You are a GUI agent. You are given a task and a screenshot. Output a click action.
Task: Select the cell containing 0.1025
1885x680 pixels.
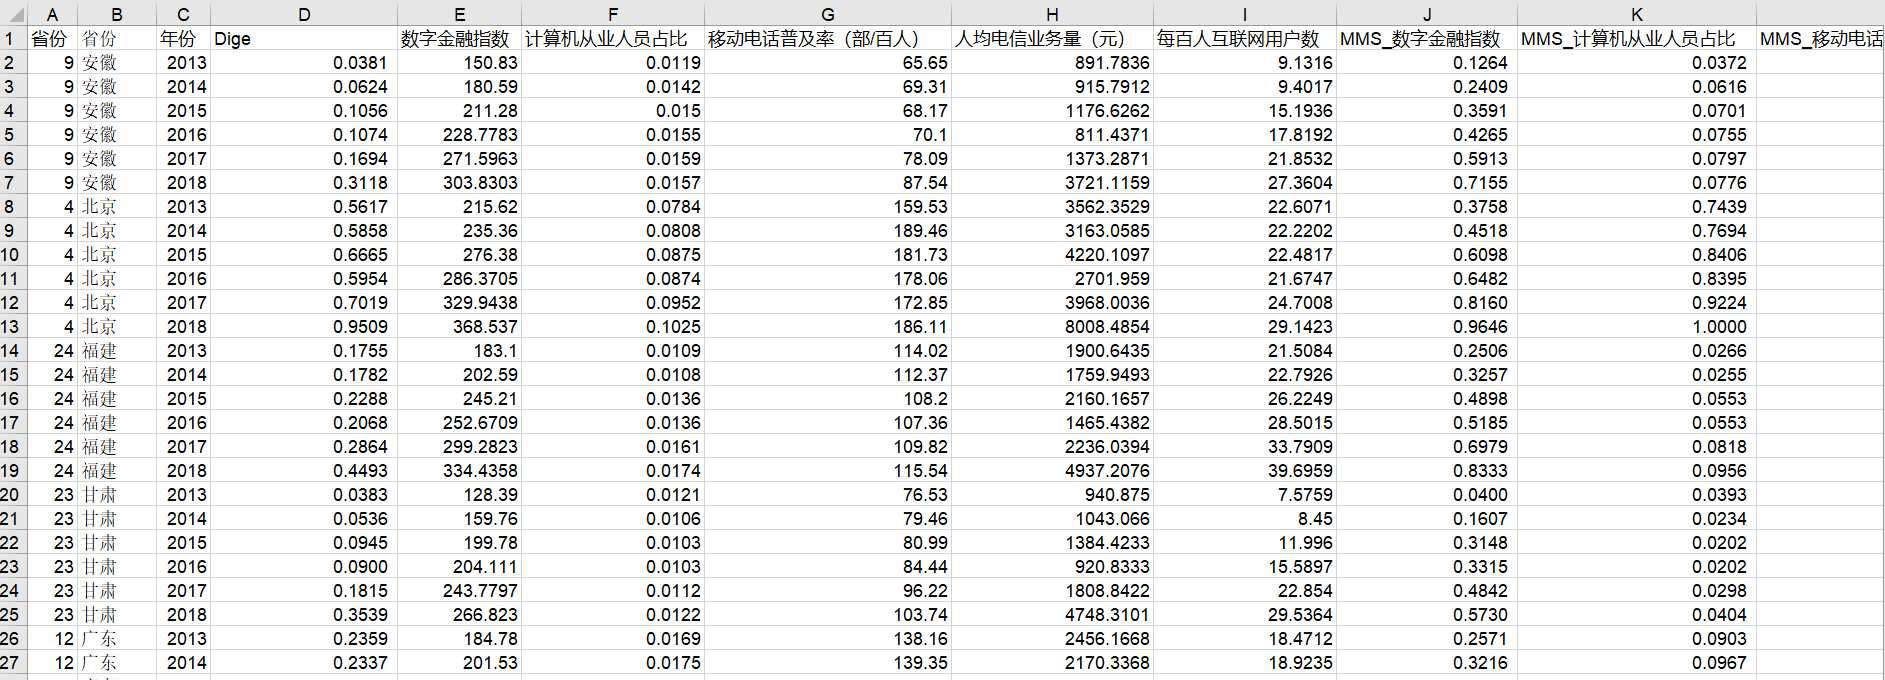point(613,326)
